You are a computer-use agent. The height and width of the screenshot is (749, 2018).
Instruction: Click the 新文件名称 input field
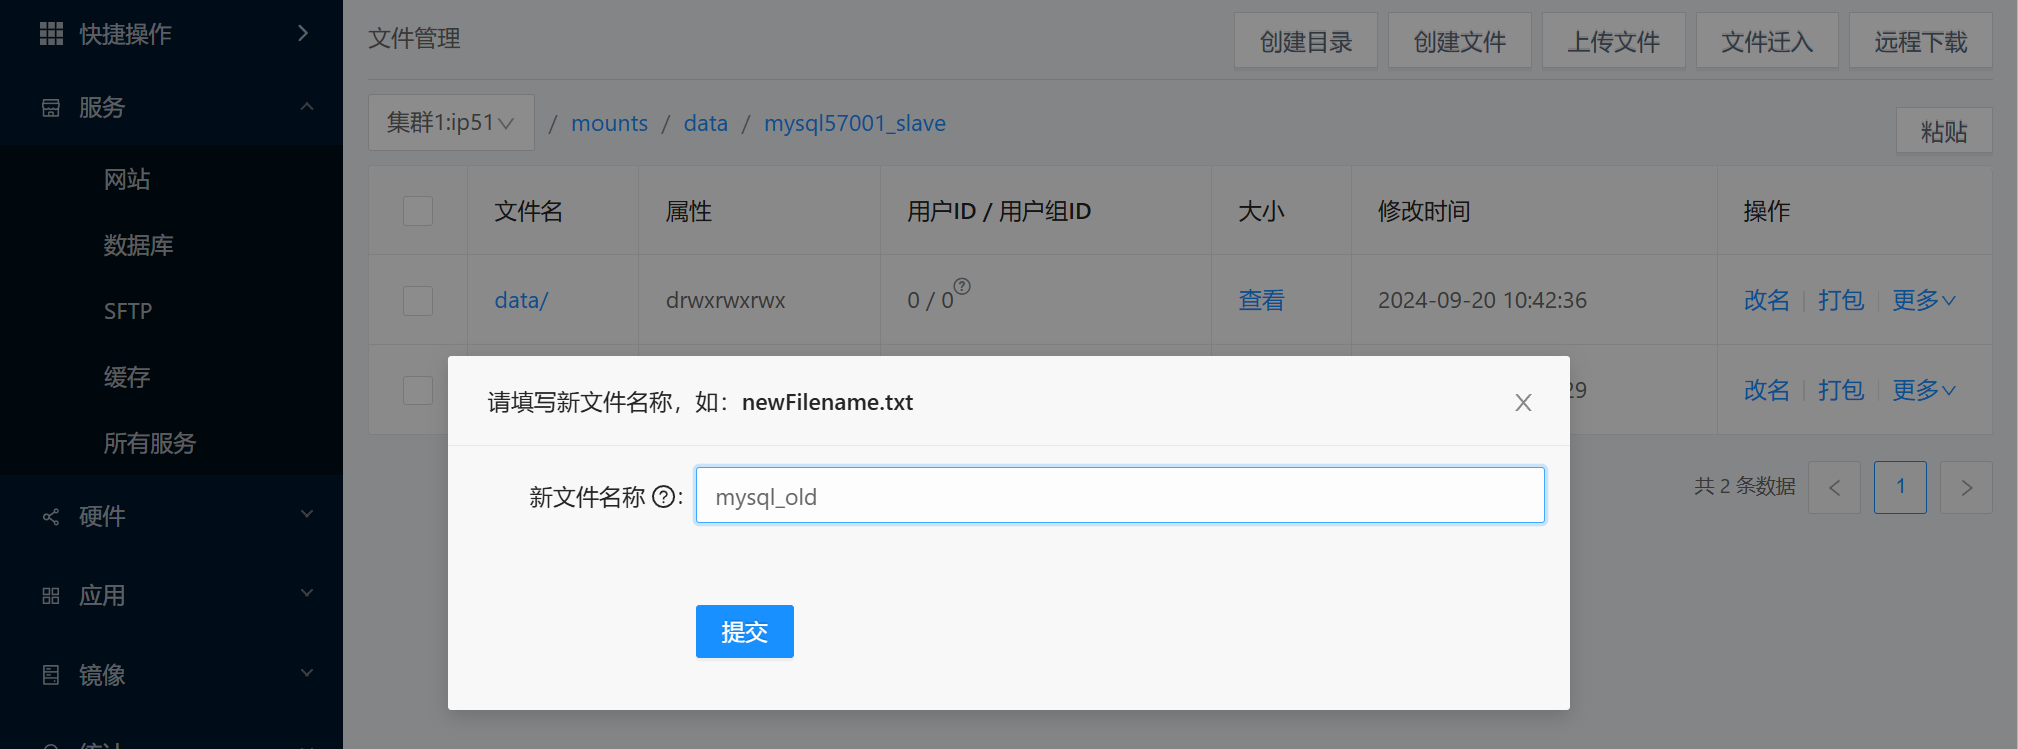click(x=1119, y=496)
